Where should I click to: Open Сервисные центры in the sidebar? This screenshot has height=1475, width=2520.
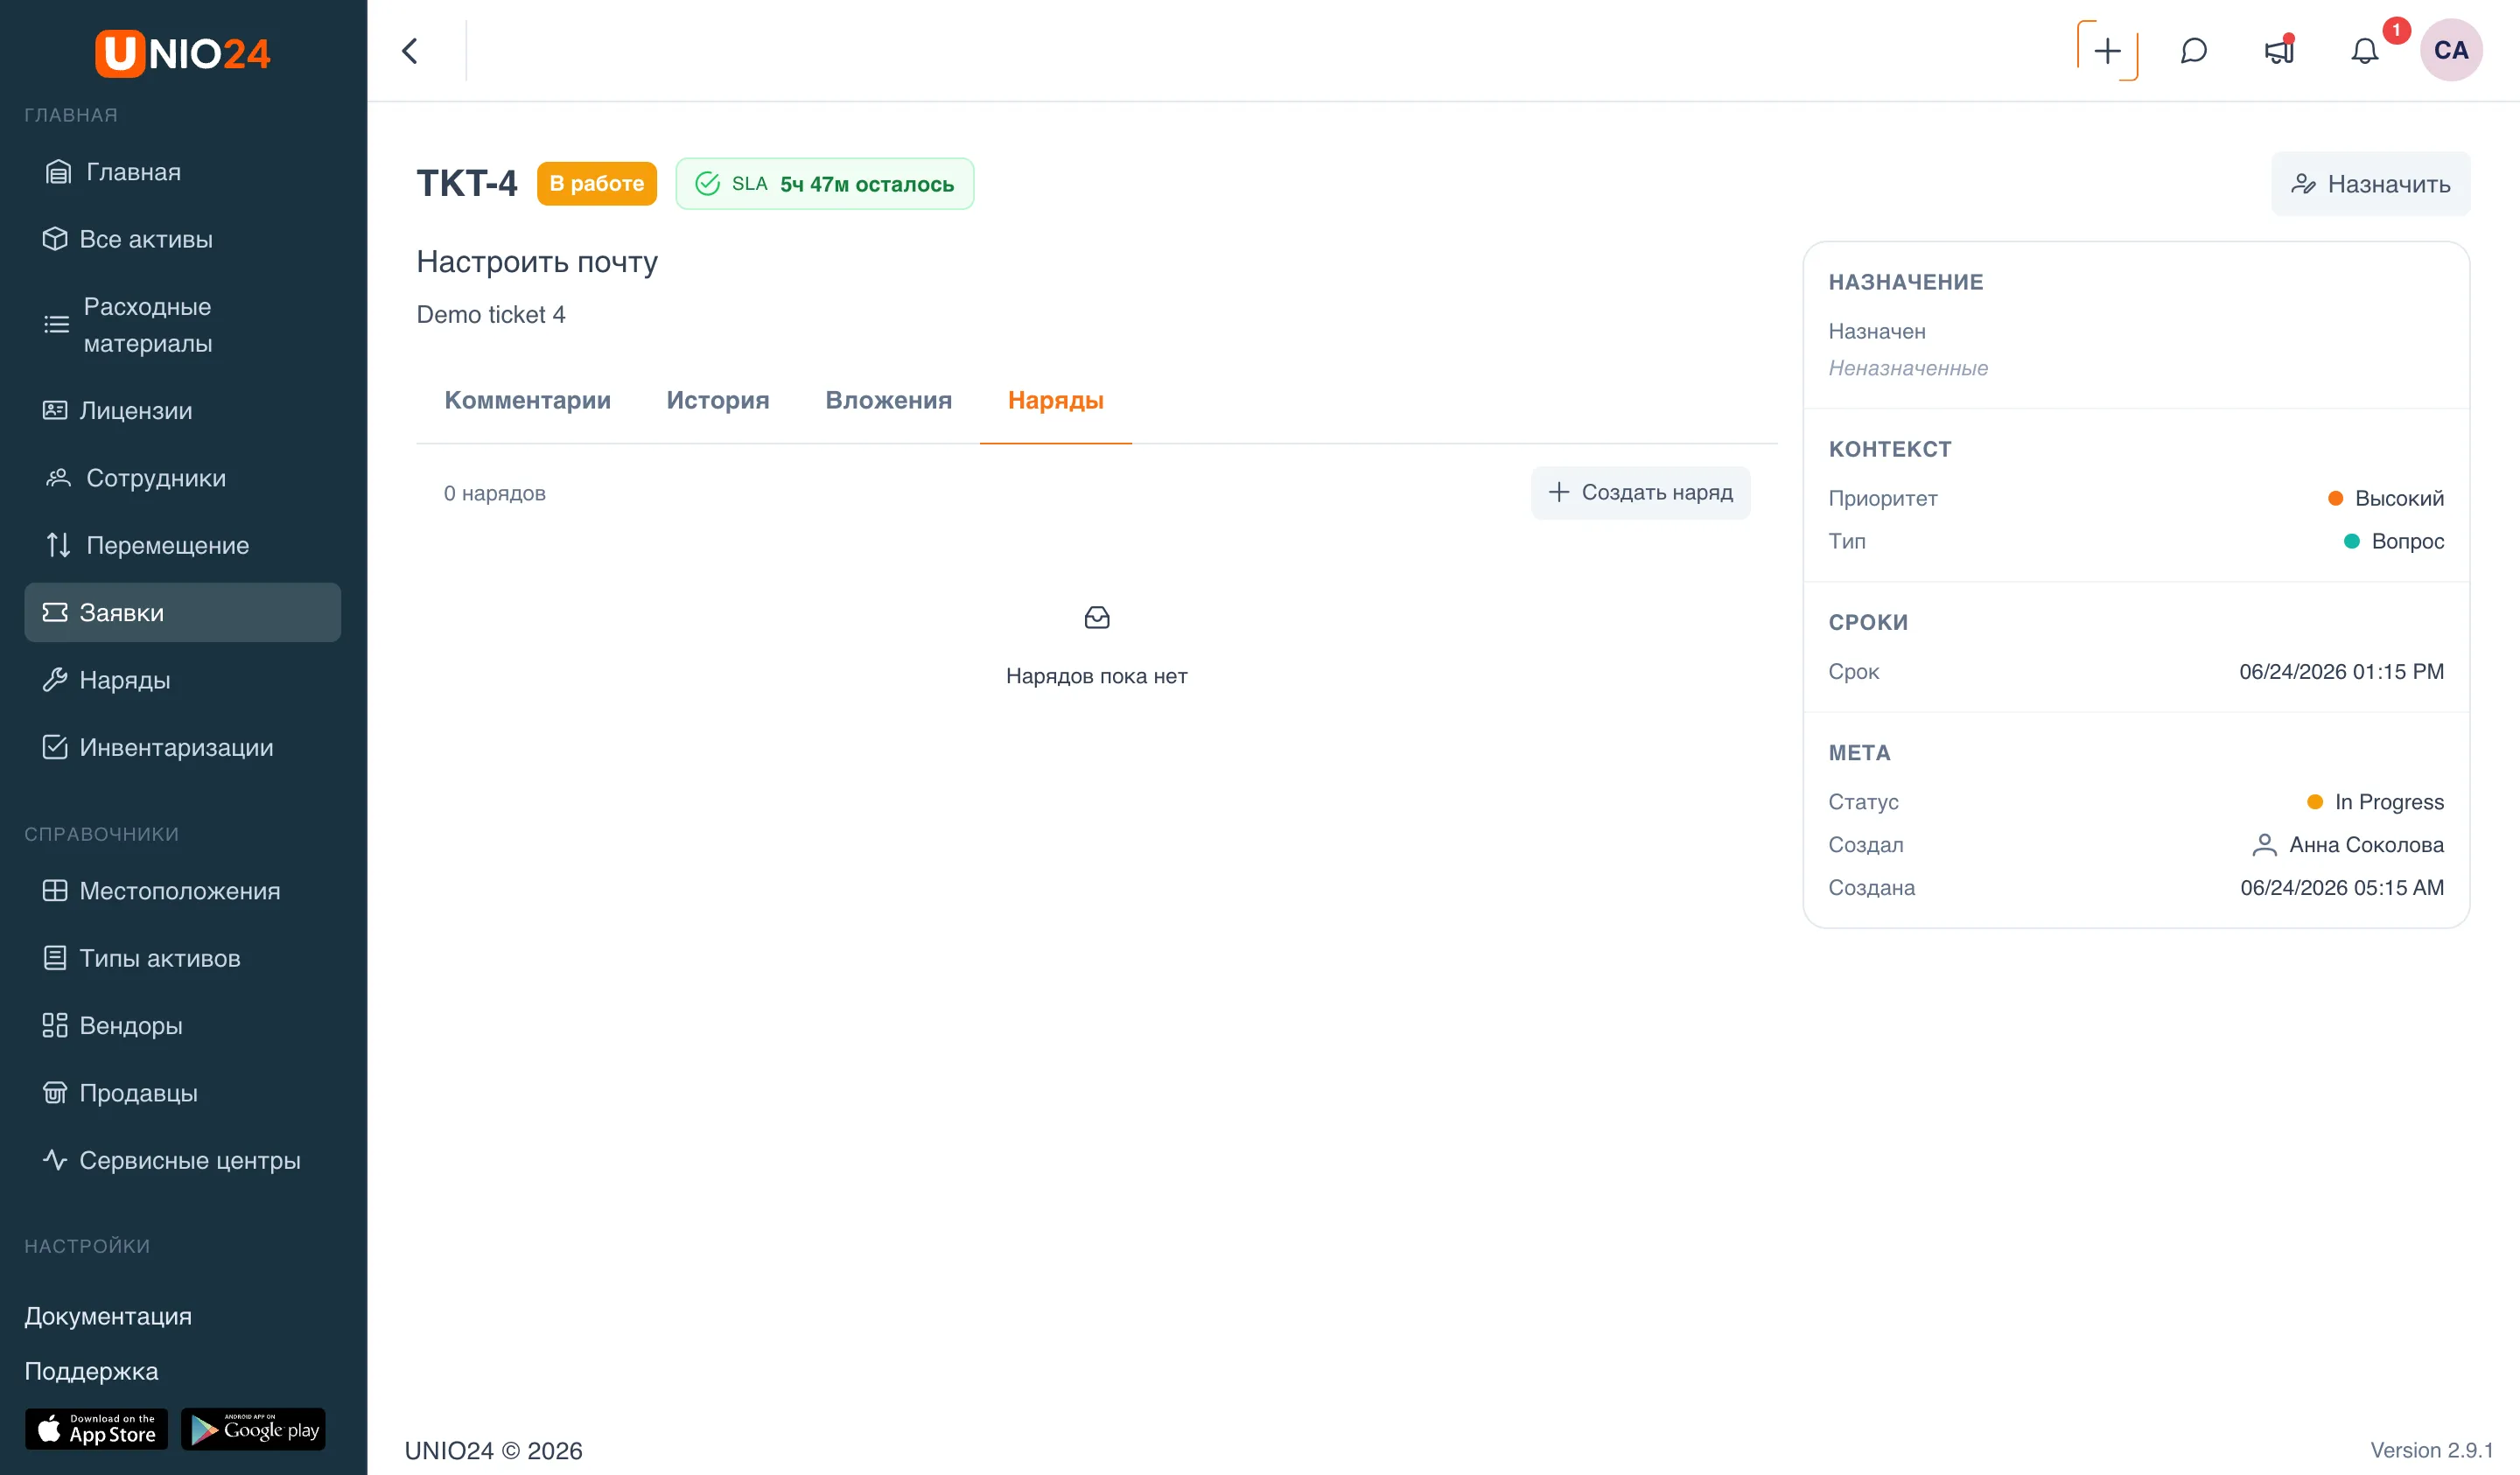pos(183,1160)
